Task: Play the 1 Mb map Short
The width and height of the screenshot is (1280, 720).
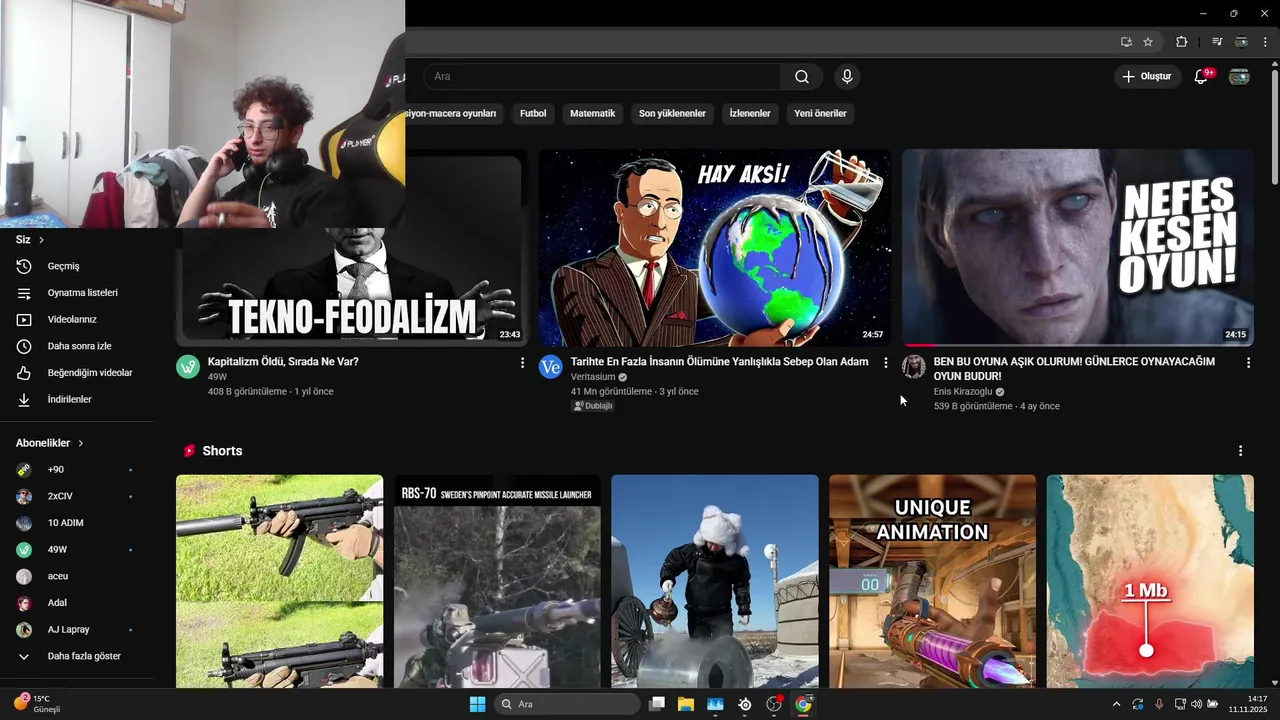Action: pos(1150,581)
